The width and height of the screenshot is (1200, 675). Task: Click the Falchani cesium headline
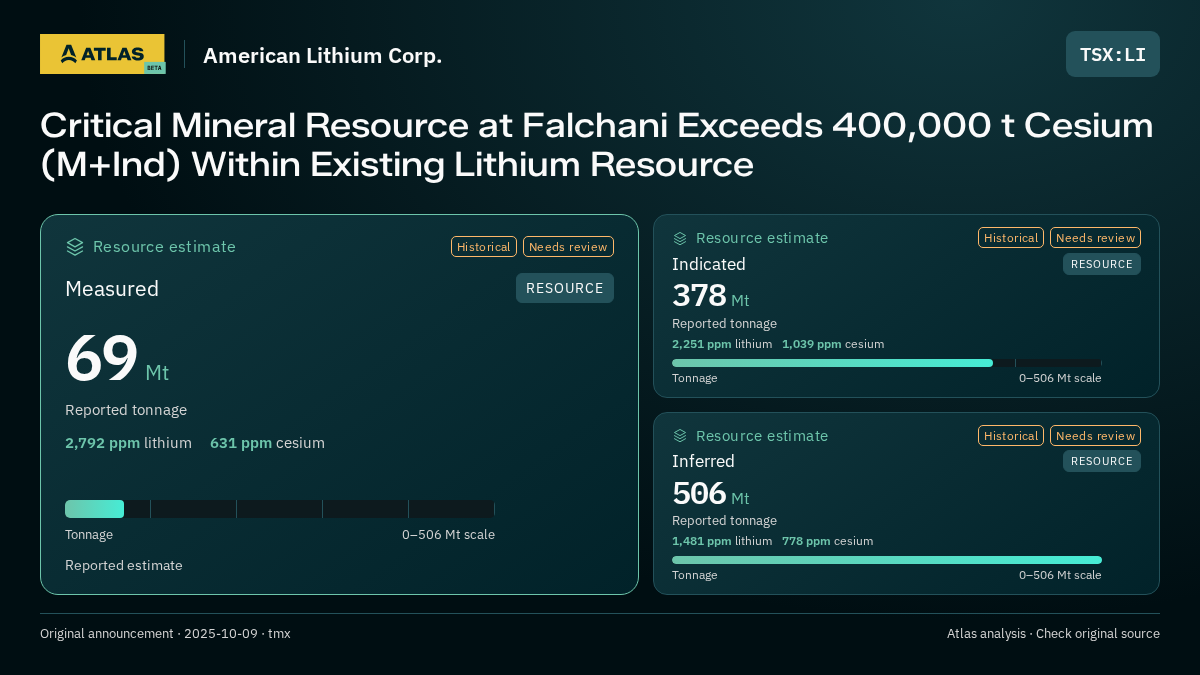[x=597, y=145]
